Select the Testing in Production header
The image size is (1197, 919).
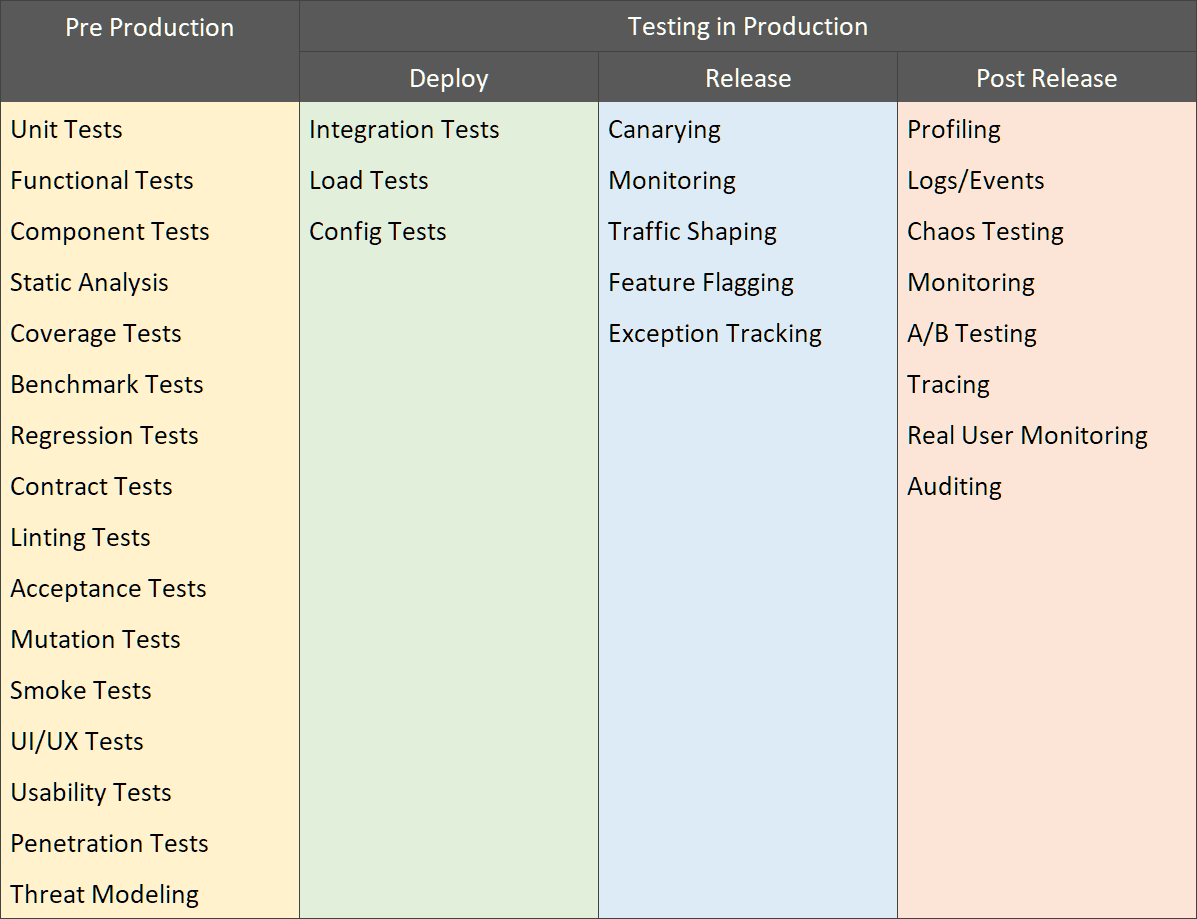747,26
